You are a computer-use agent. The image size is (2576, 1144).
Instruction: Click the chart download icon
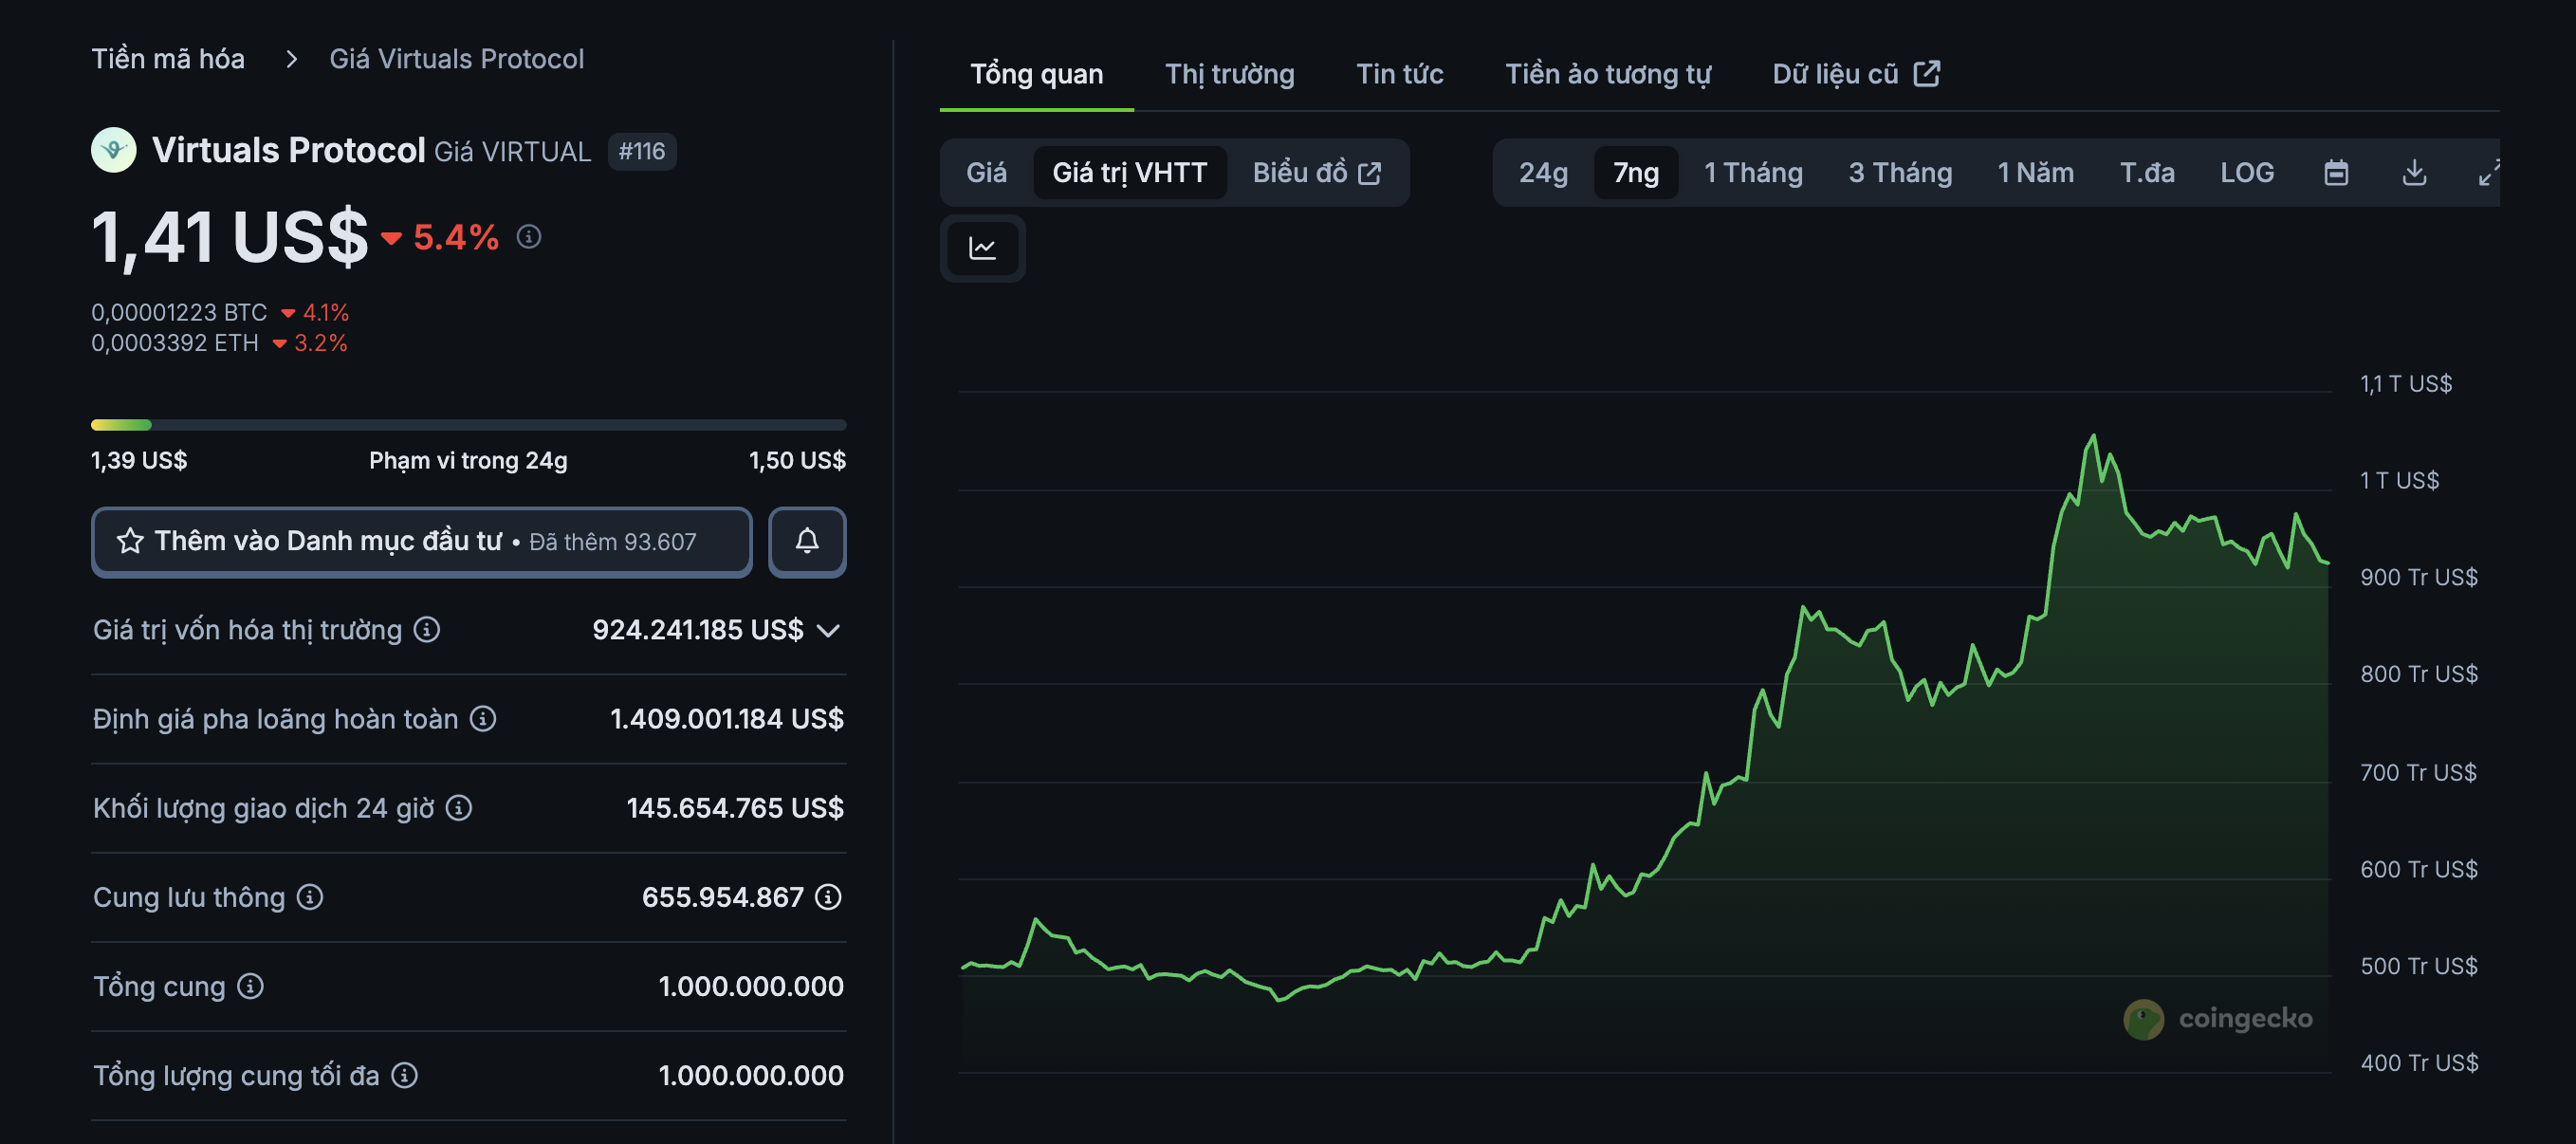(2413, 173)
